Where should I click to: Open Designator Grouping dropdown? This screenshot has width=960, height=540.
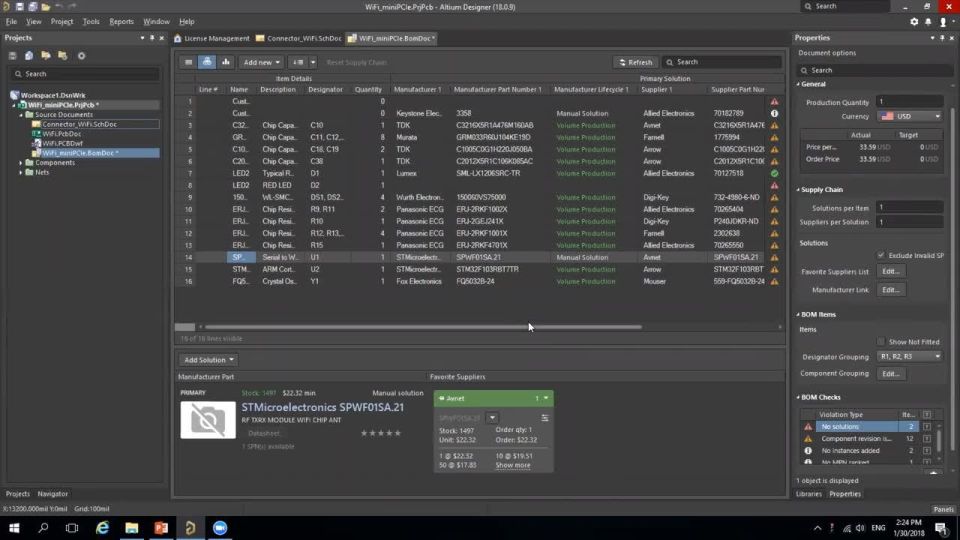click(909, 356)
